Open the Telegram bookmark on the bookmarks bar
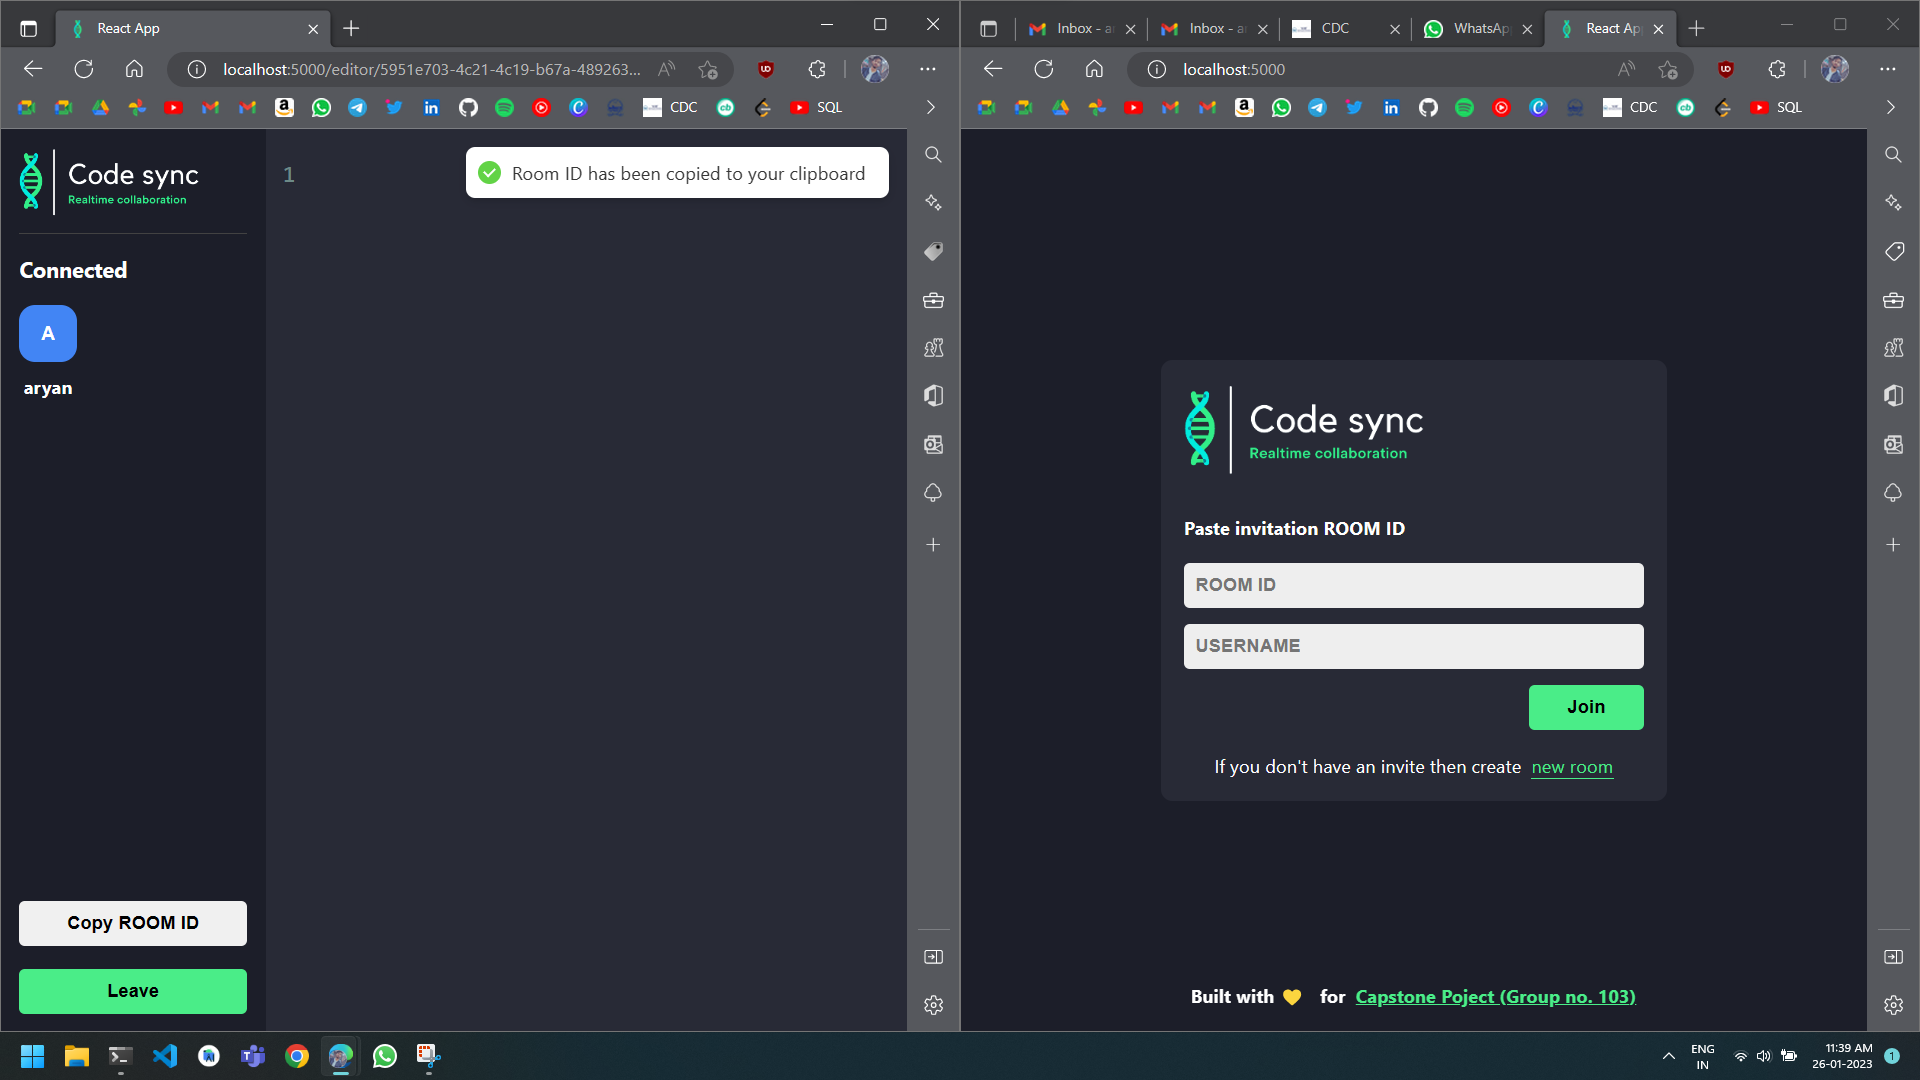The image size is (1920, 1080). (357, 107)
